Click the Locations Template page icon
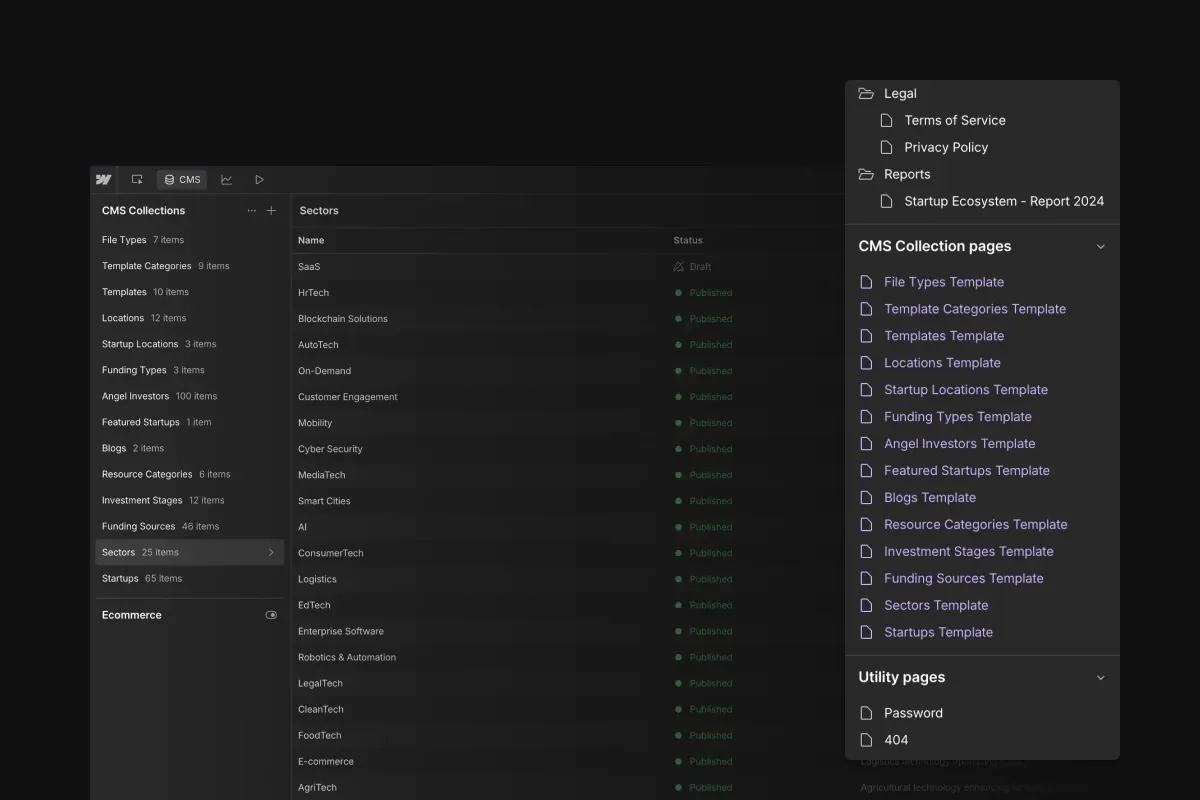Screen dimensions: 1200x800 [x=866, y=363]
